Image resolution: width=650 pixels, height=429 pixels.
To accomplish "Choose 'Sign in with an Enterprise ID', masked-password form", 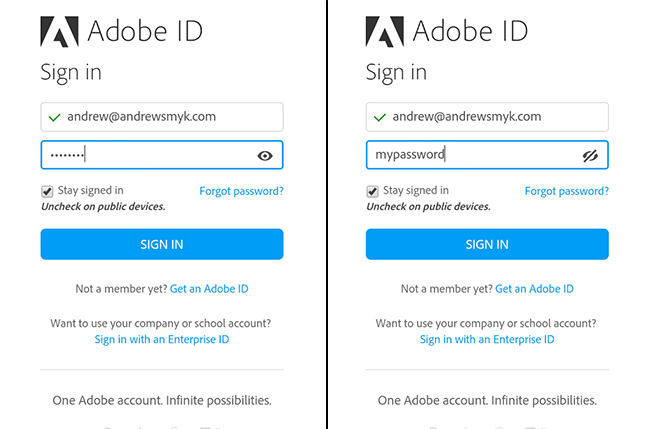I will pyautogui.click(x=162, y=340).
